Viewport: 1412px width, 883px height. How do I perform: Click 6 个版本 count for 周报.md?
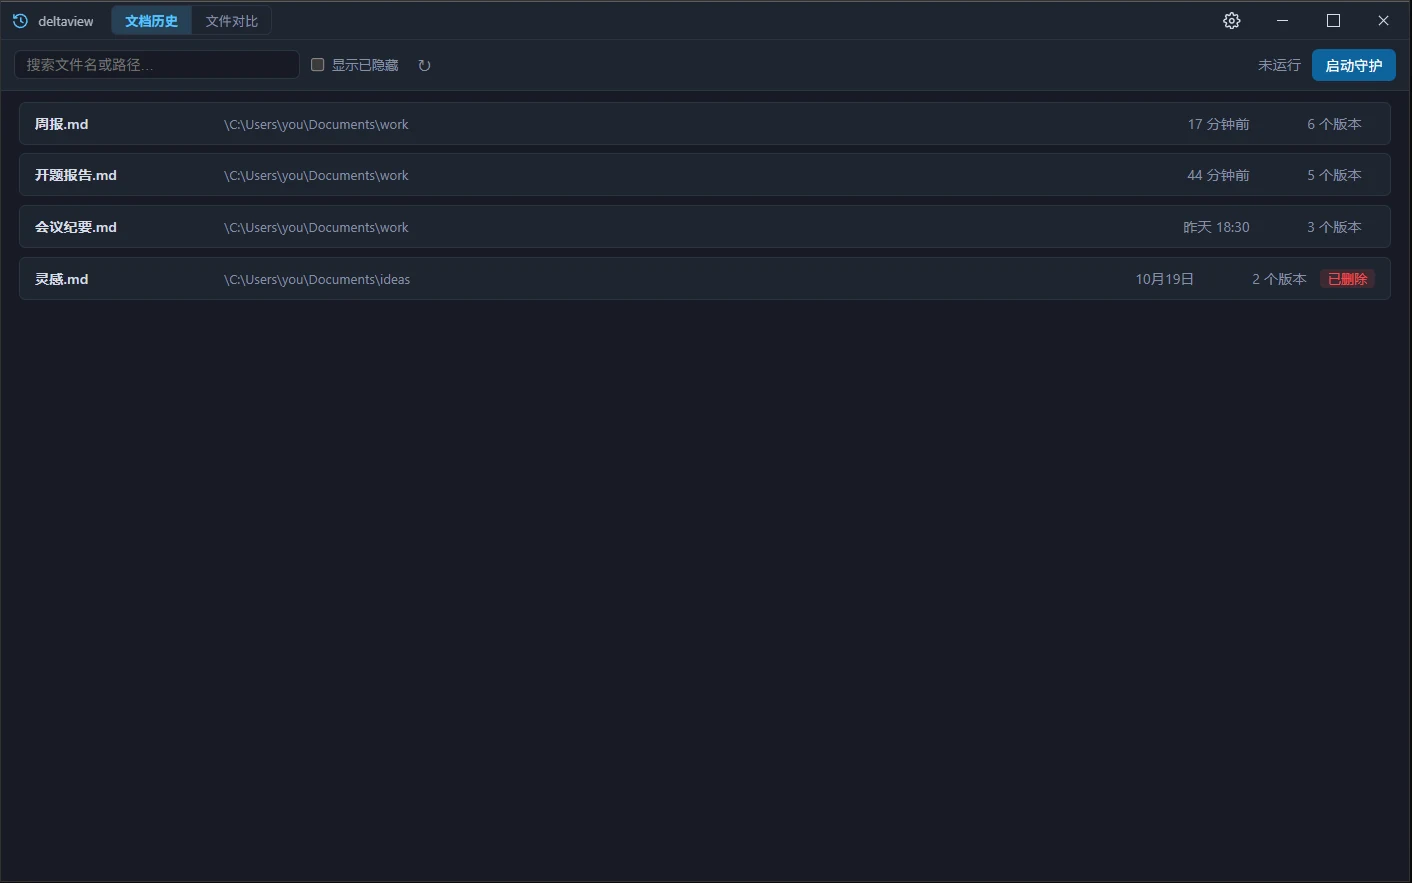click(x=1334, y=124)
